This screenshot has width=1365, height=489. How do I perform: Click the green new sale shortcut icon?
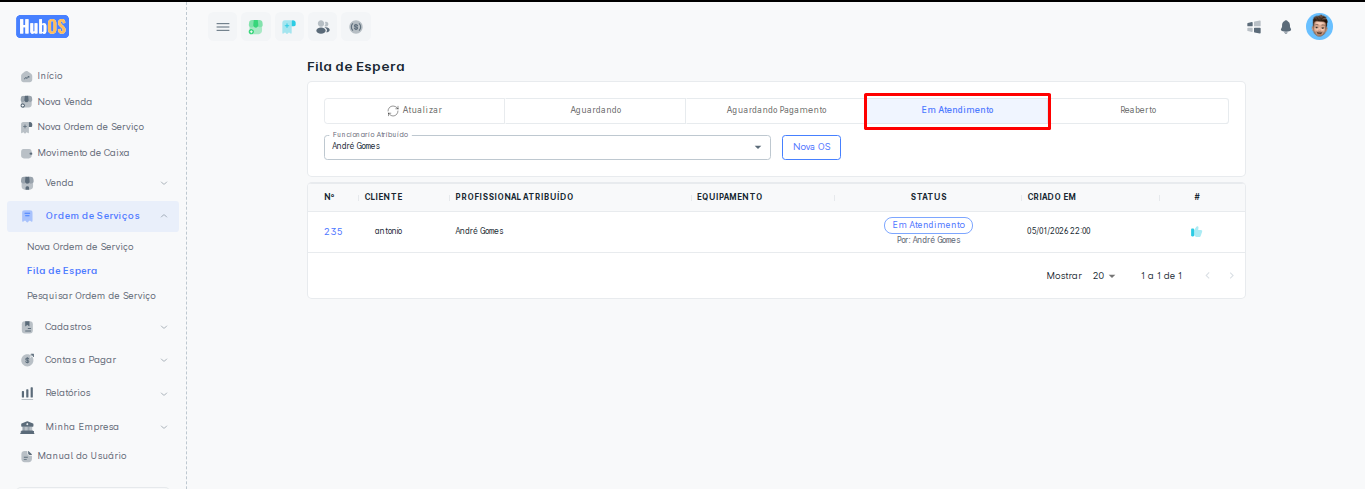[256, 27]
